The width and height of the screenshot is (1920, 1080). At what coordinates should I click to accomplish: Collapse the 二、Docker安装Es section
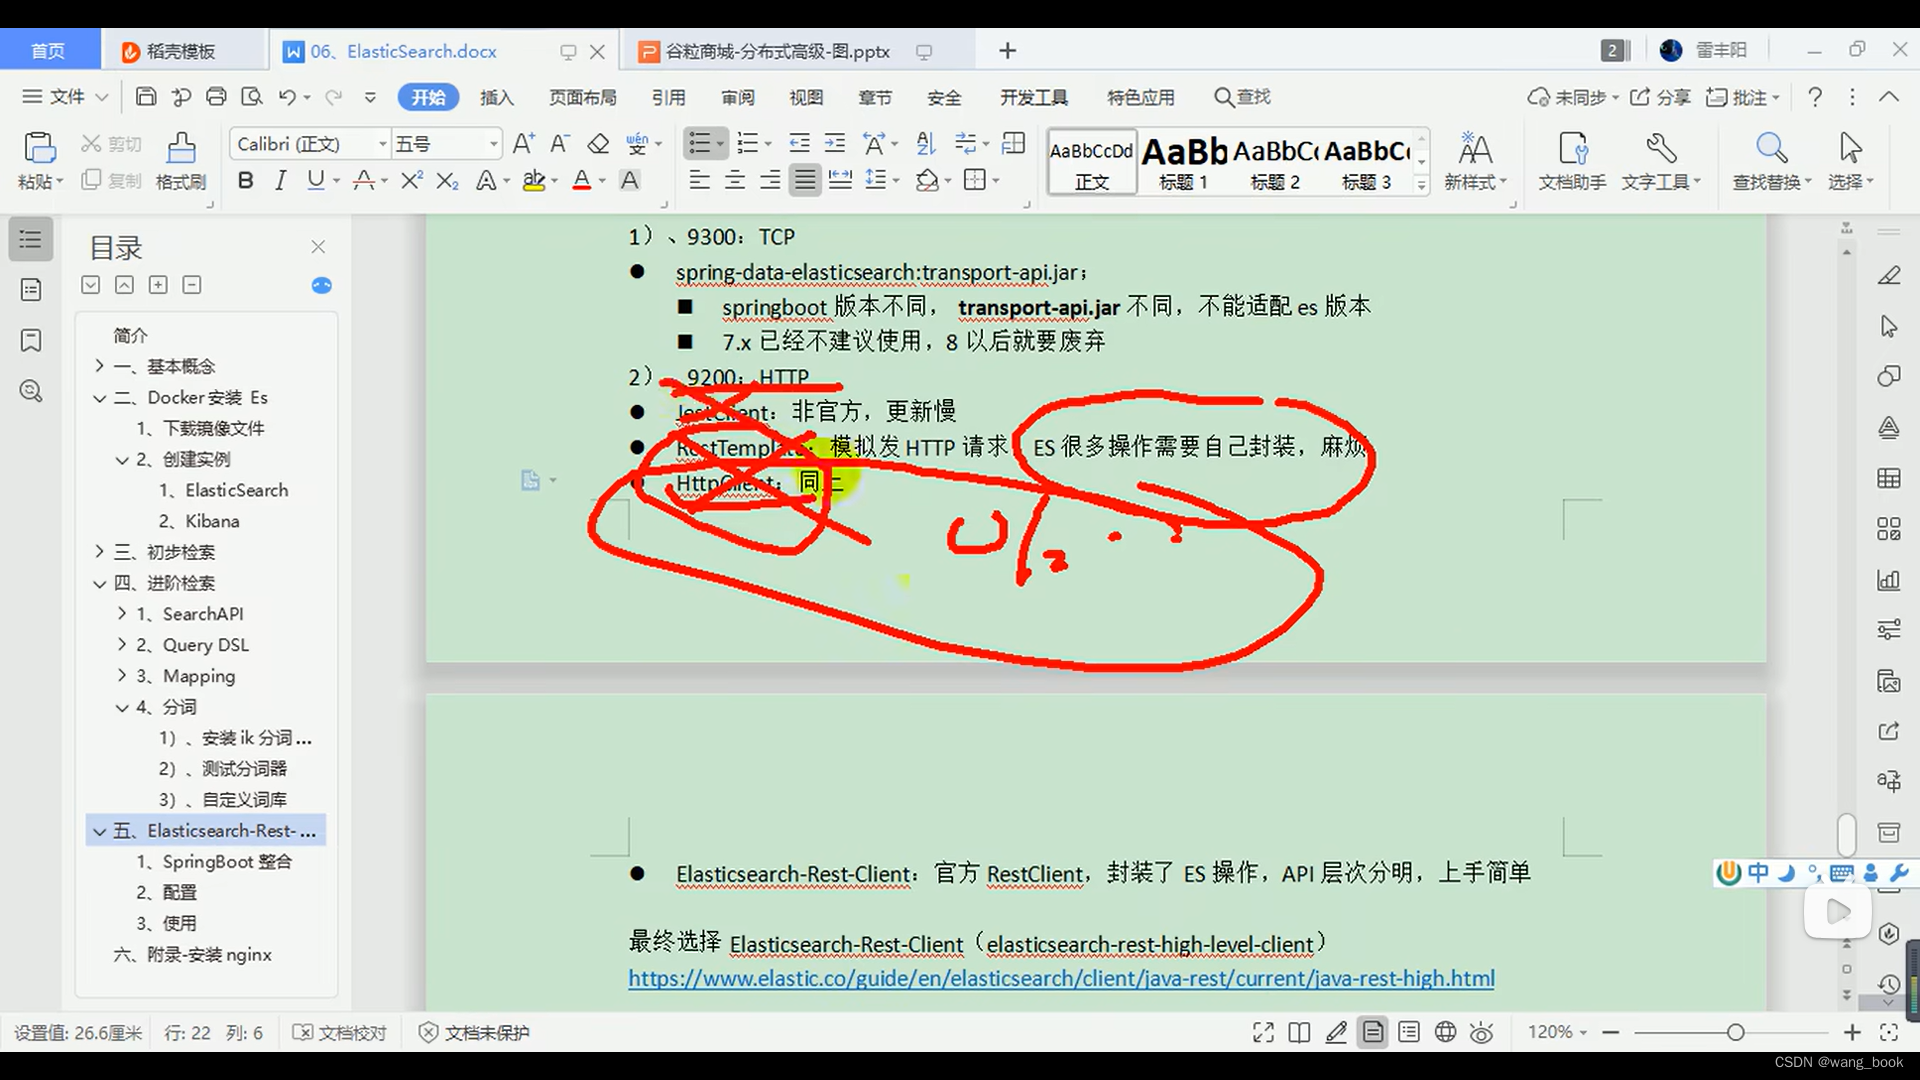(99, 397)
